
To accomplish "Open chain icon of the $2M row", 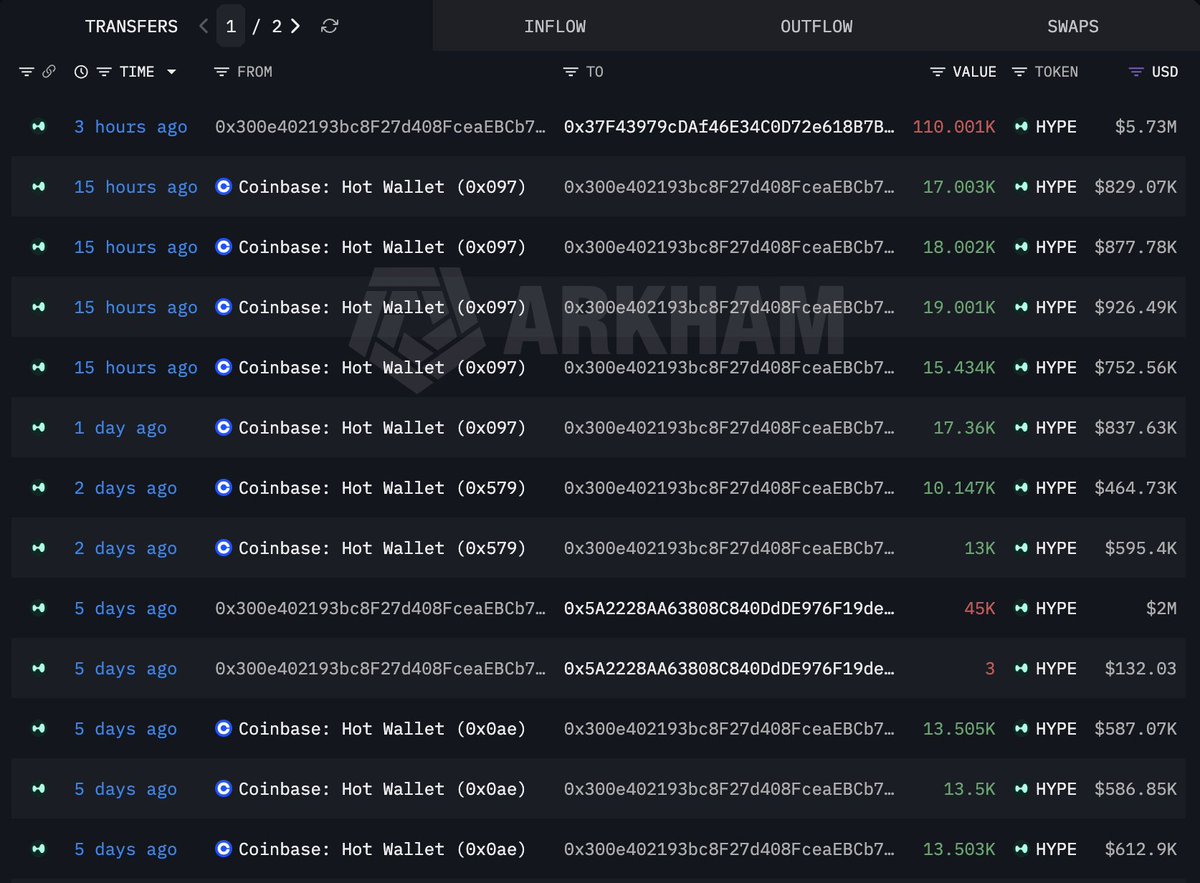I will pyautogui.click(x=38, y=608).
